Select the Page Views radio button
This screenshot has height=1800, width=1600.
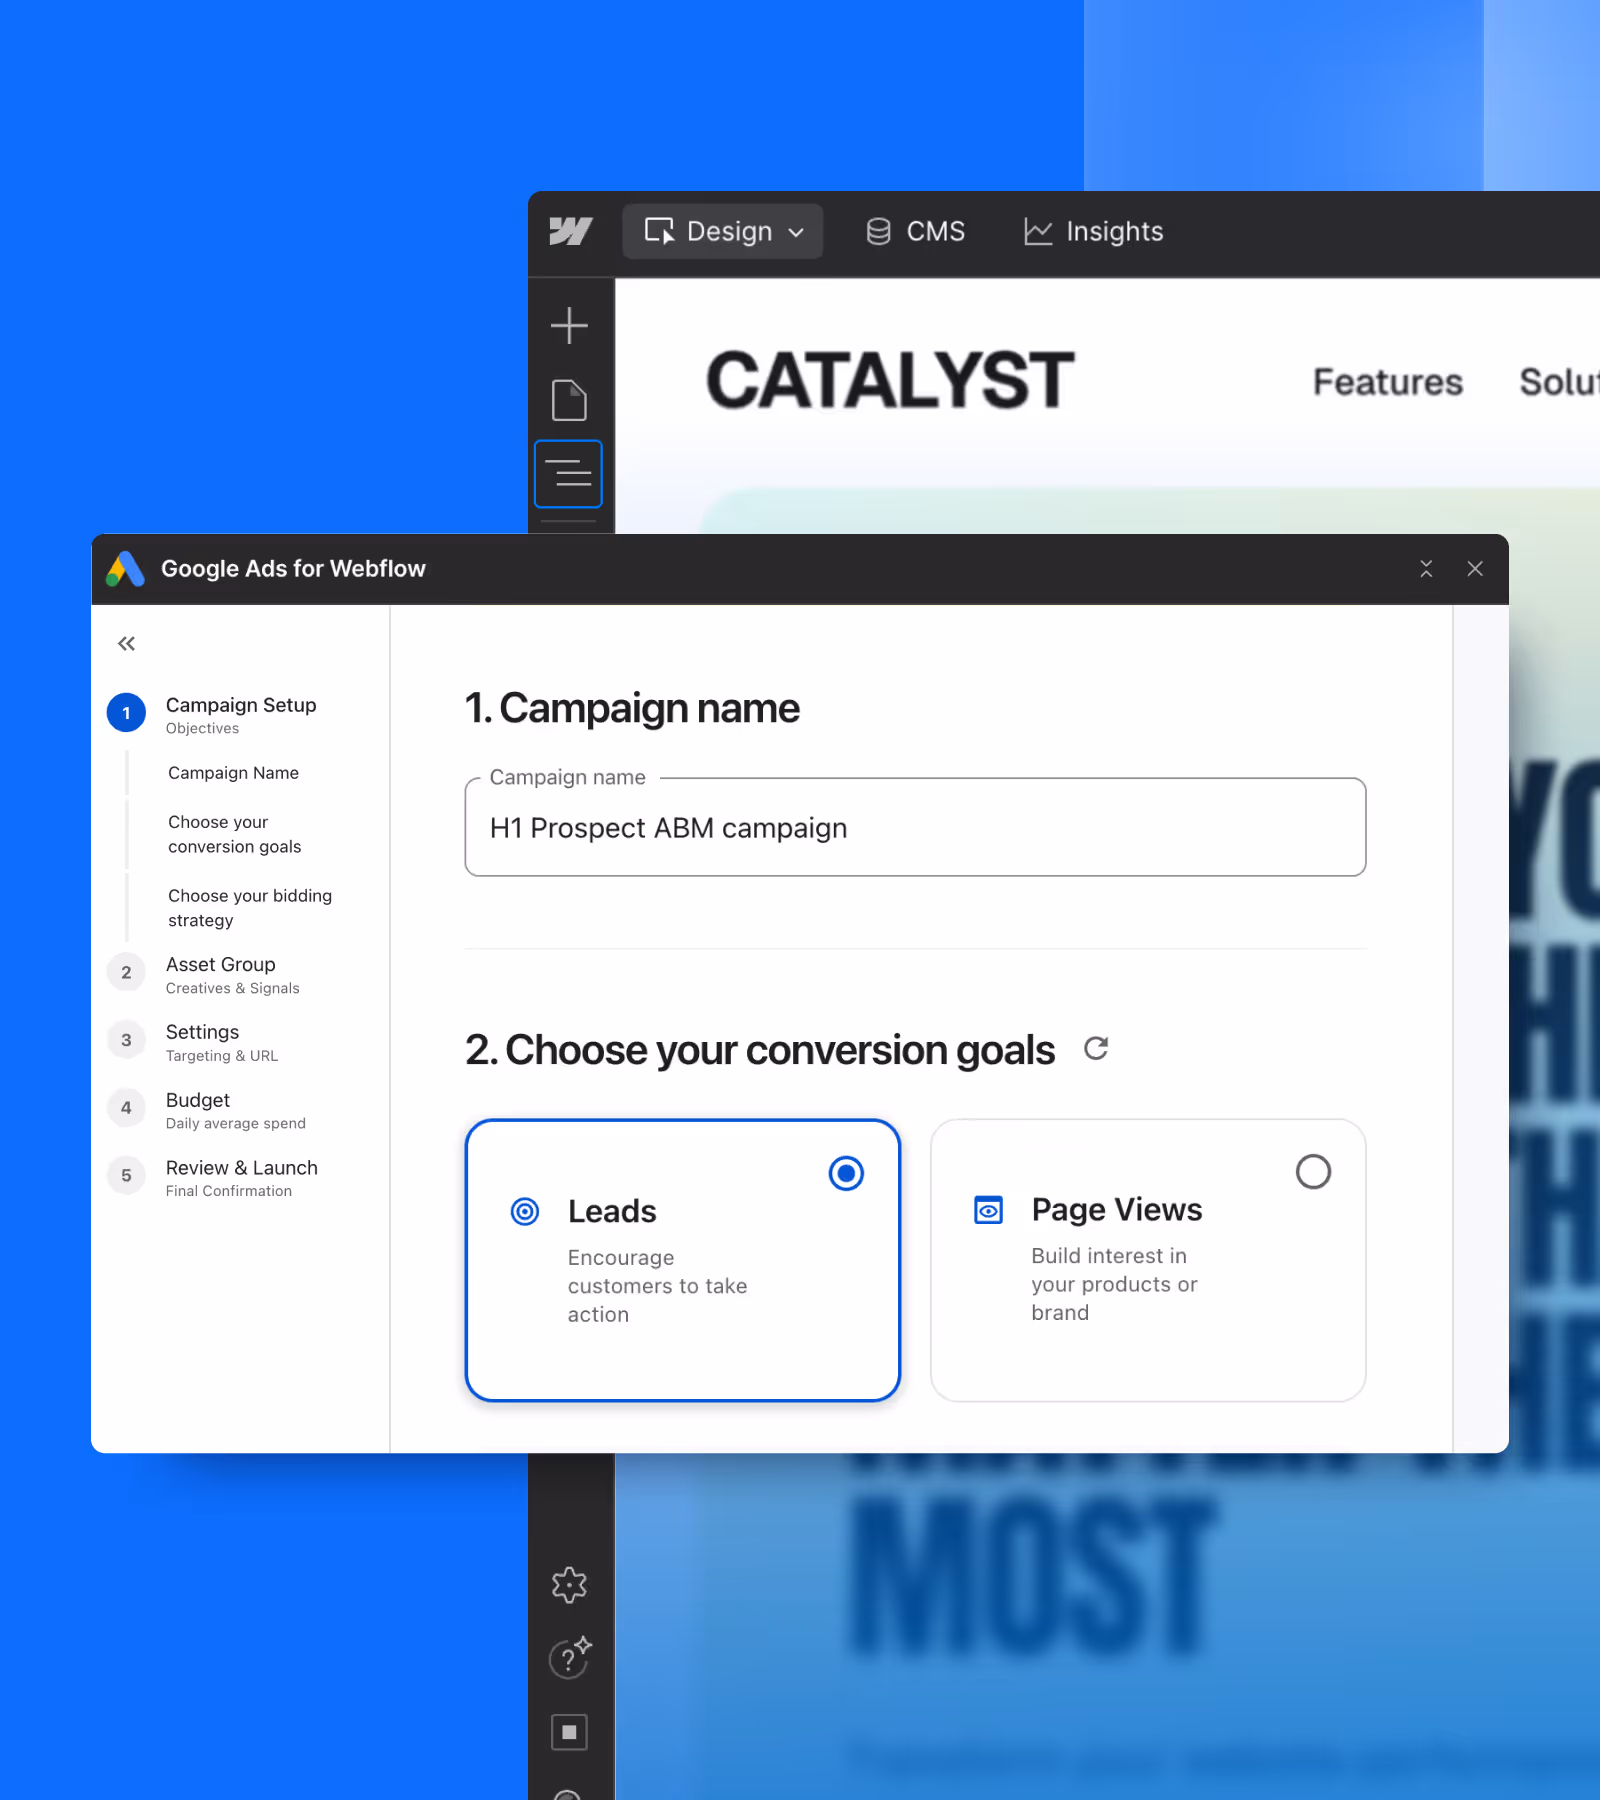pos(1313,1171)
